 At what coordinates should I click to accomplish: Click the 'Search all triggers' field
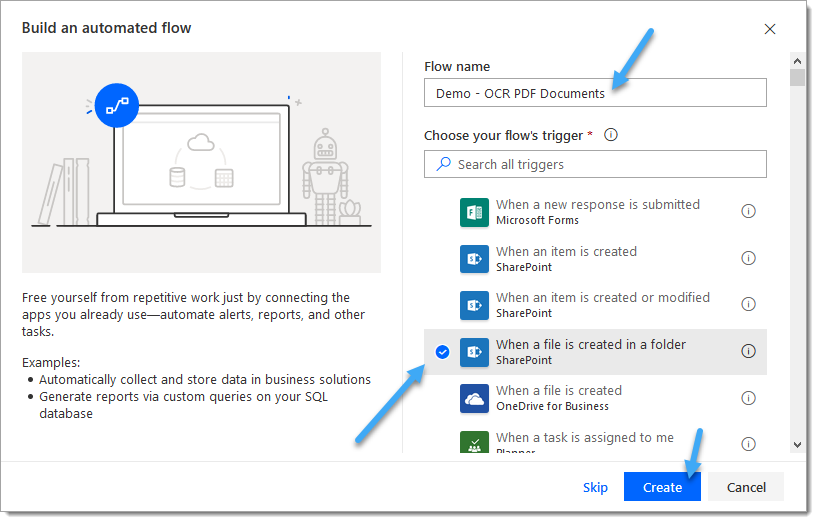(595, 164)
